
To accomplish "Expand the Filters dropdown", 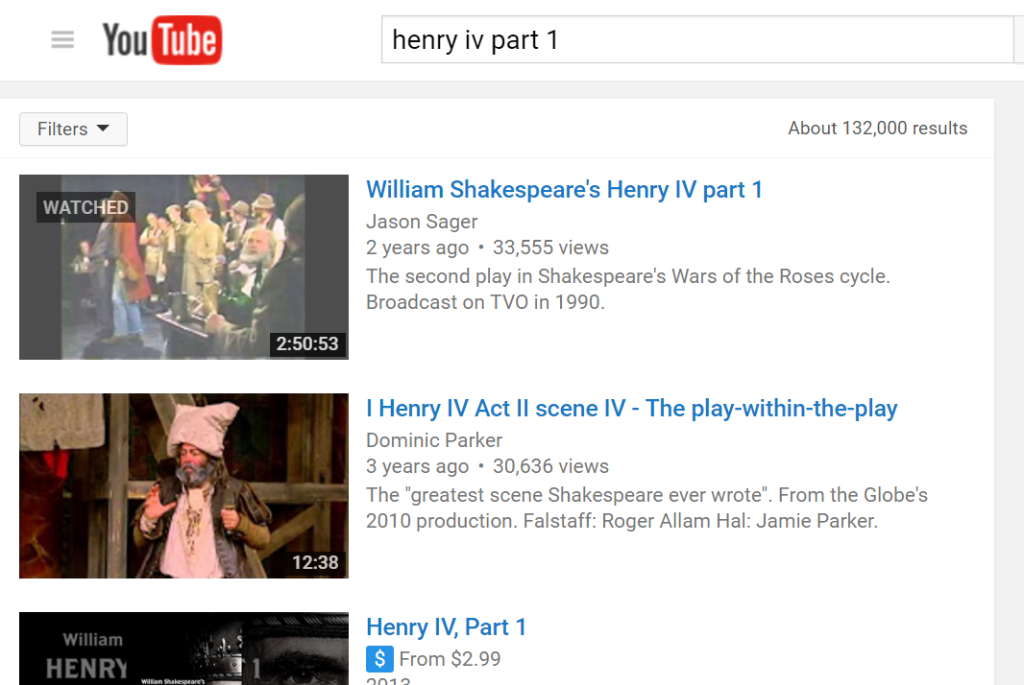I will point(73,129).
